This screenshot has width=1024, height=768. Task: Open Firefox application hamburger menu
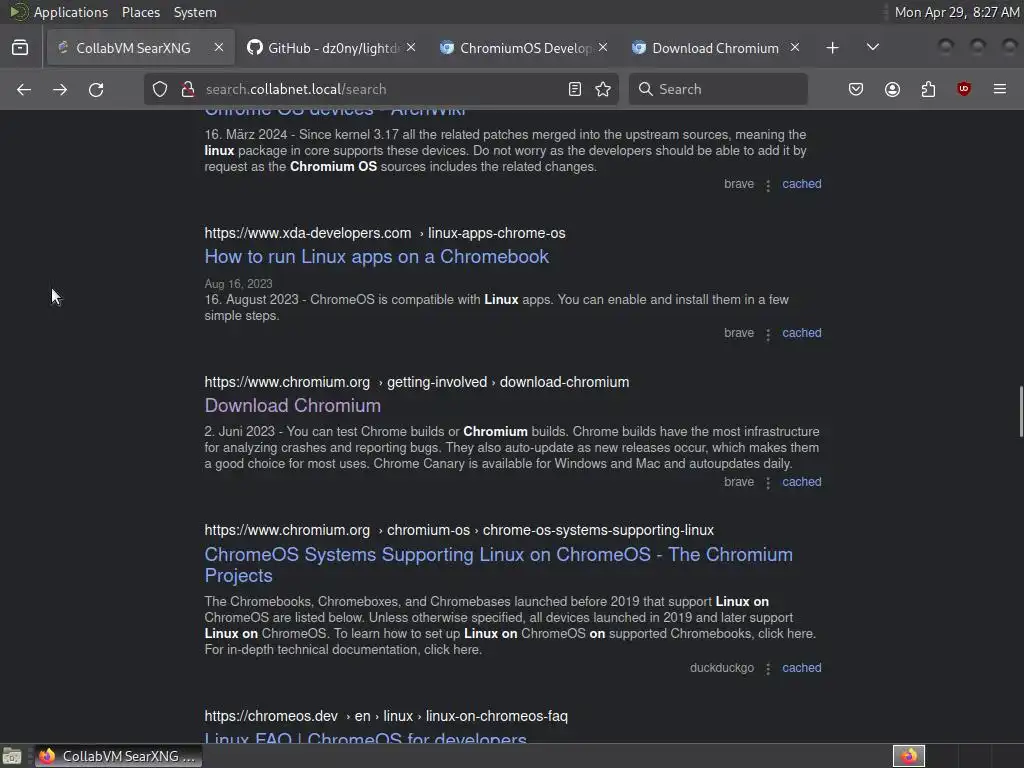point(1000,89)
